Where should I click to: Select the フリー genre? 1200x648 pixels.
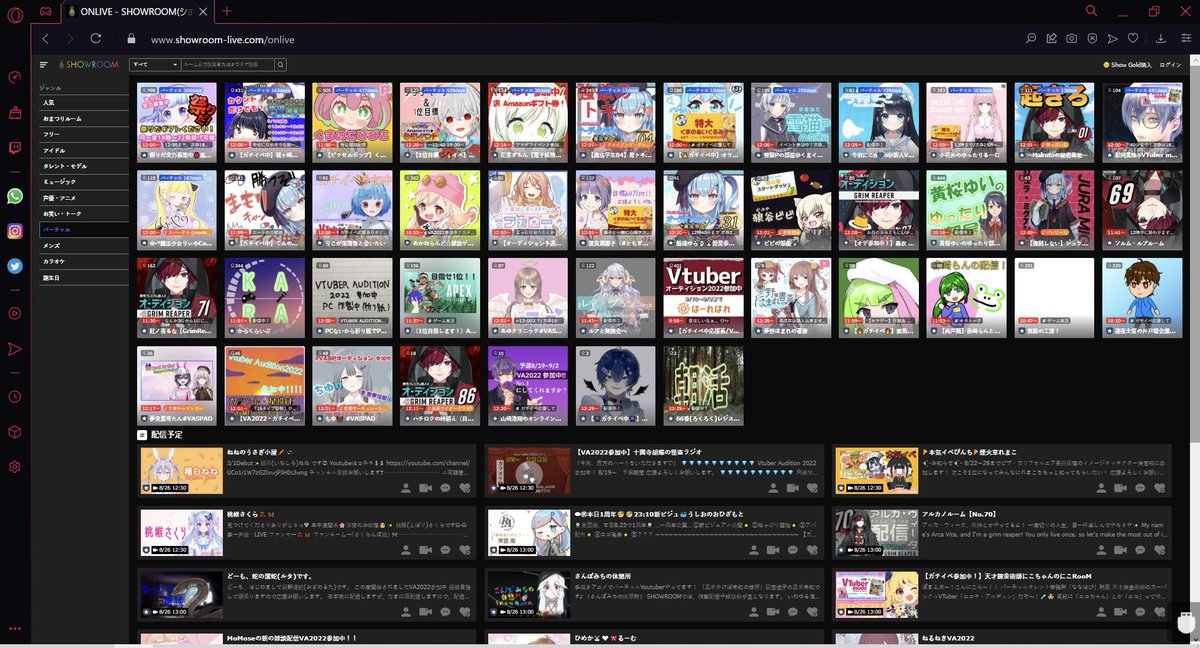(x=83, y=134)
